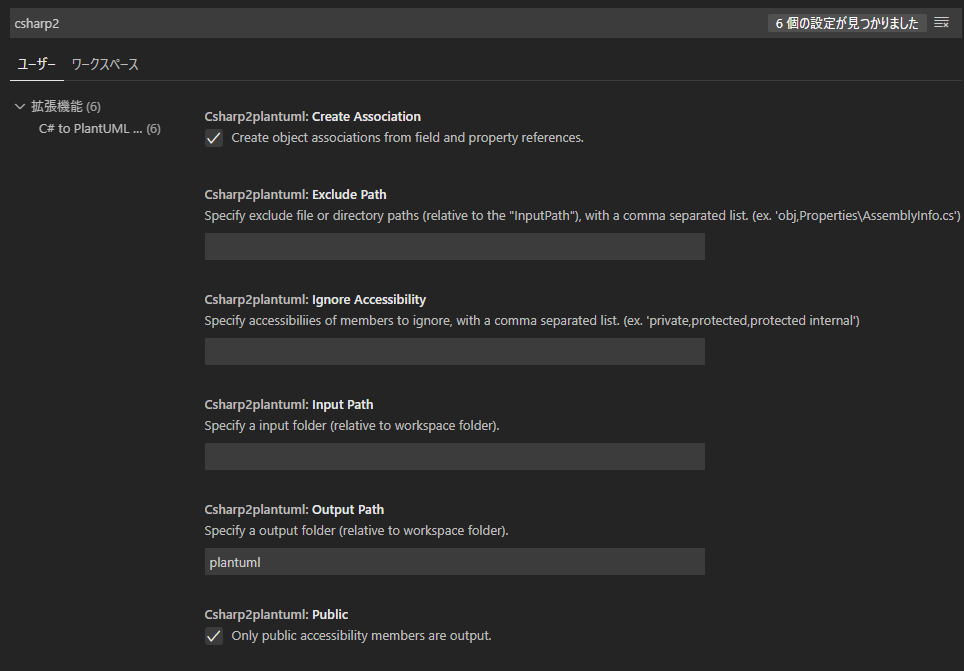The image size is (964, 671).
Task: Collapse the 拡張機能 (6) tree group
Action: tap(58, 106)
